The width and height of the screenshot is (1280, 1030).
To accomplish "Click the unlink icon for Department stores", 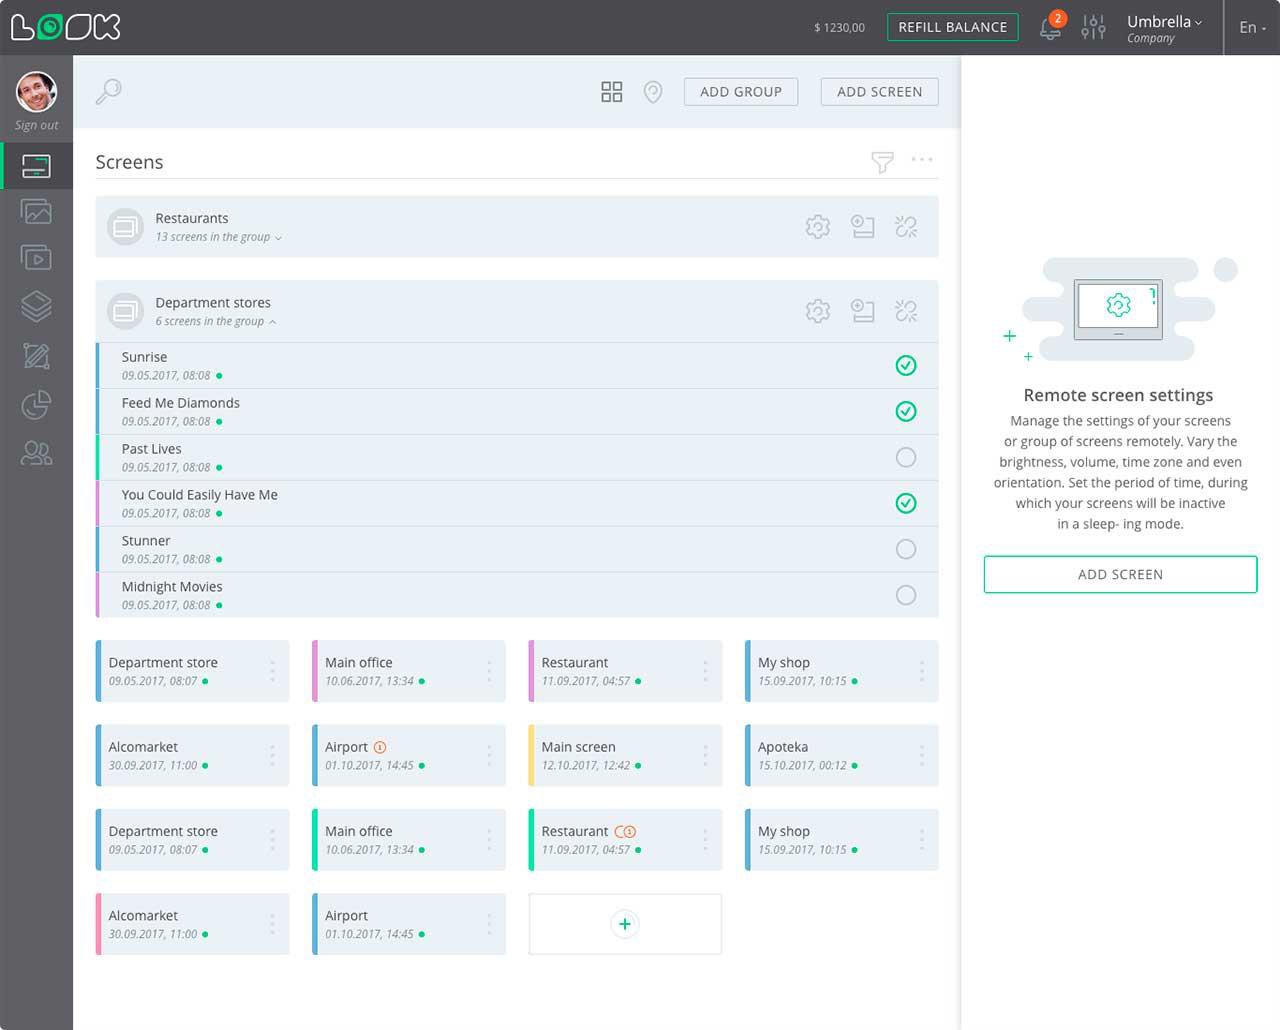I will 906,311.
